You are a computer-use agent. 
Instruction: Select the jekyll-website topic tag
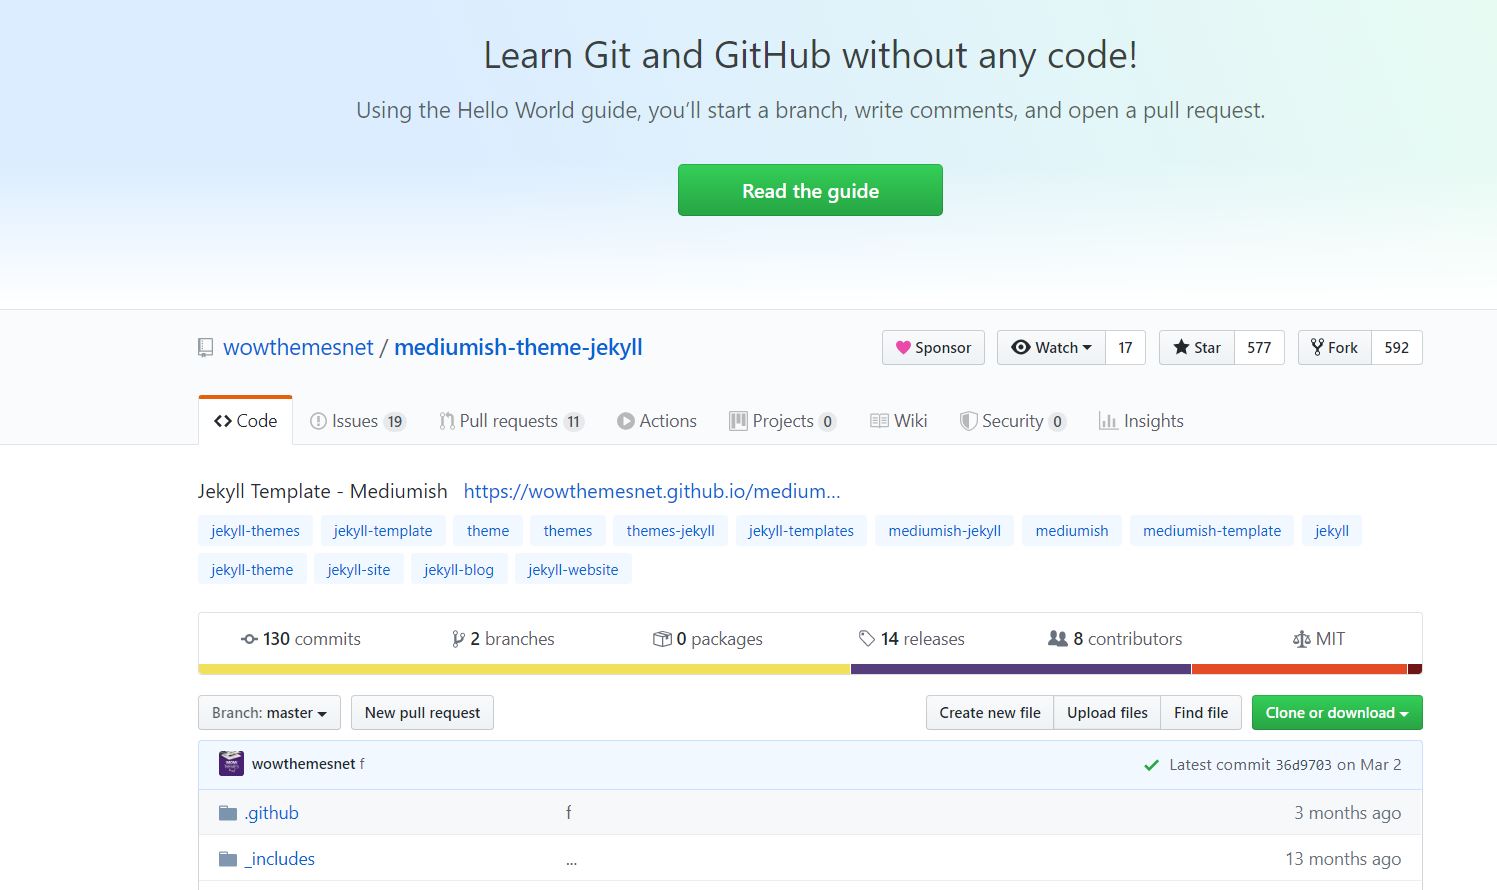point(573,570)
